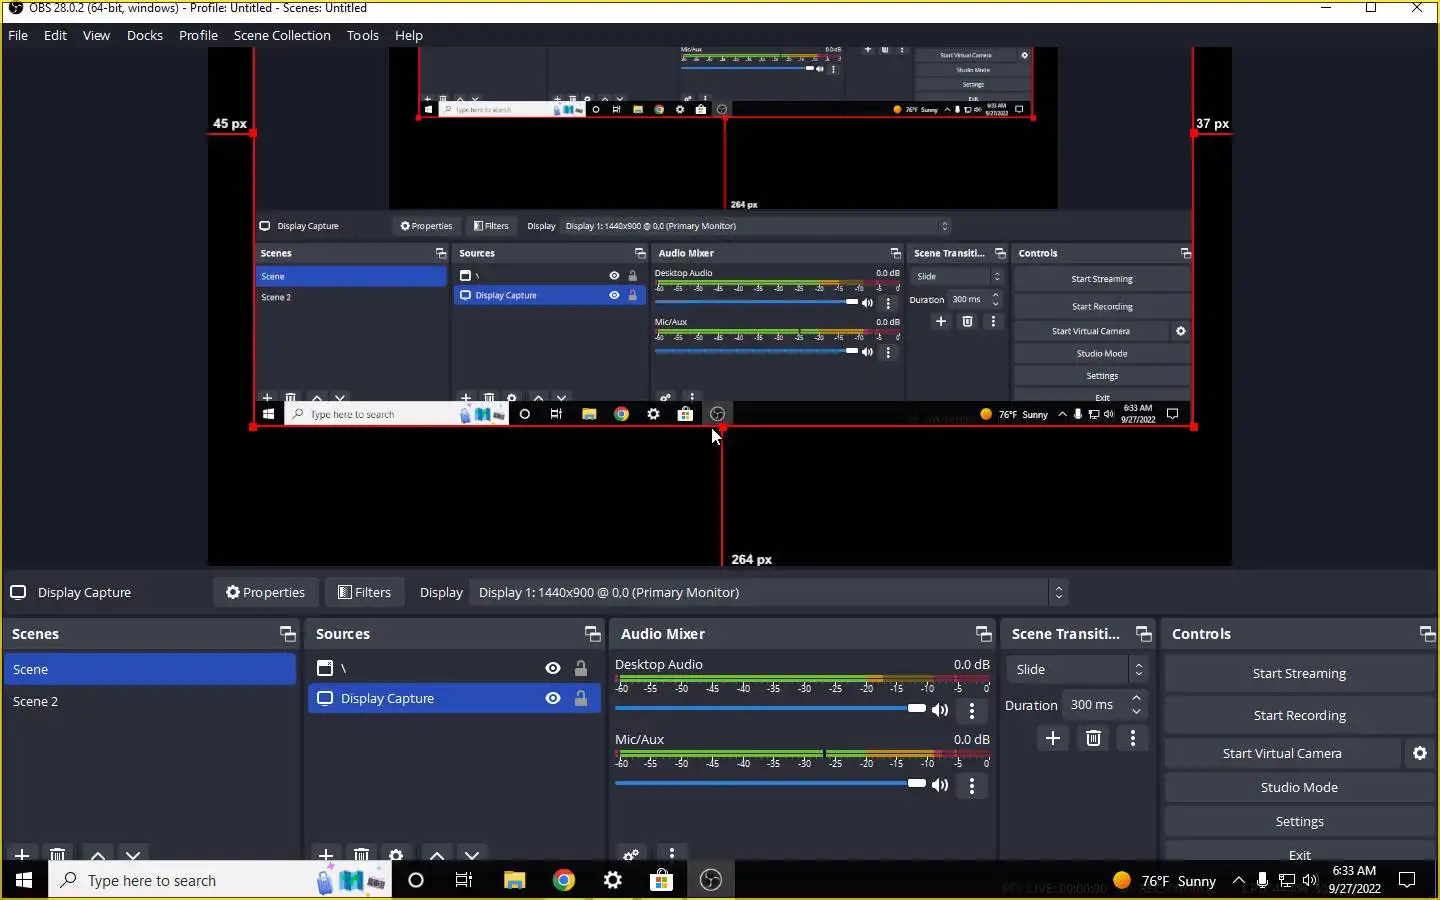
Task: Open Microsoft Store from the taskbar
Action: click(661, 880)
